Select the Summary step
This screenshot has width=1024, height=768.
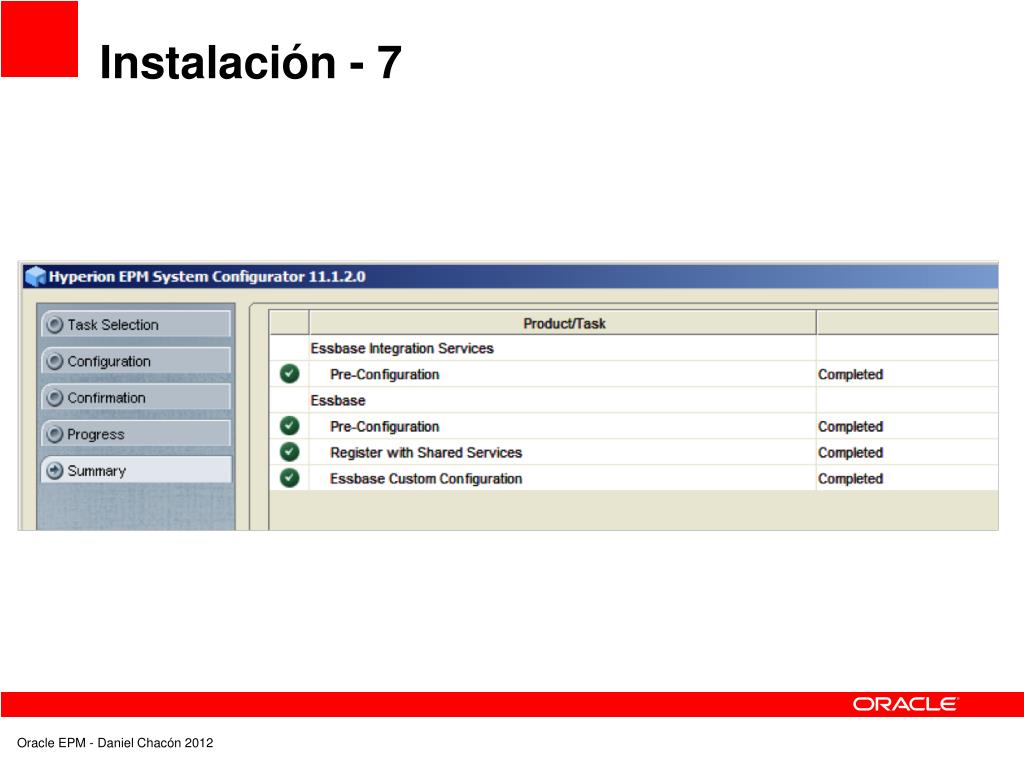pos(136,470)
